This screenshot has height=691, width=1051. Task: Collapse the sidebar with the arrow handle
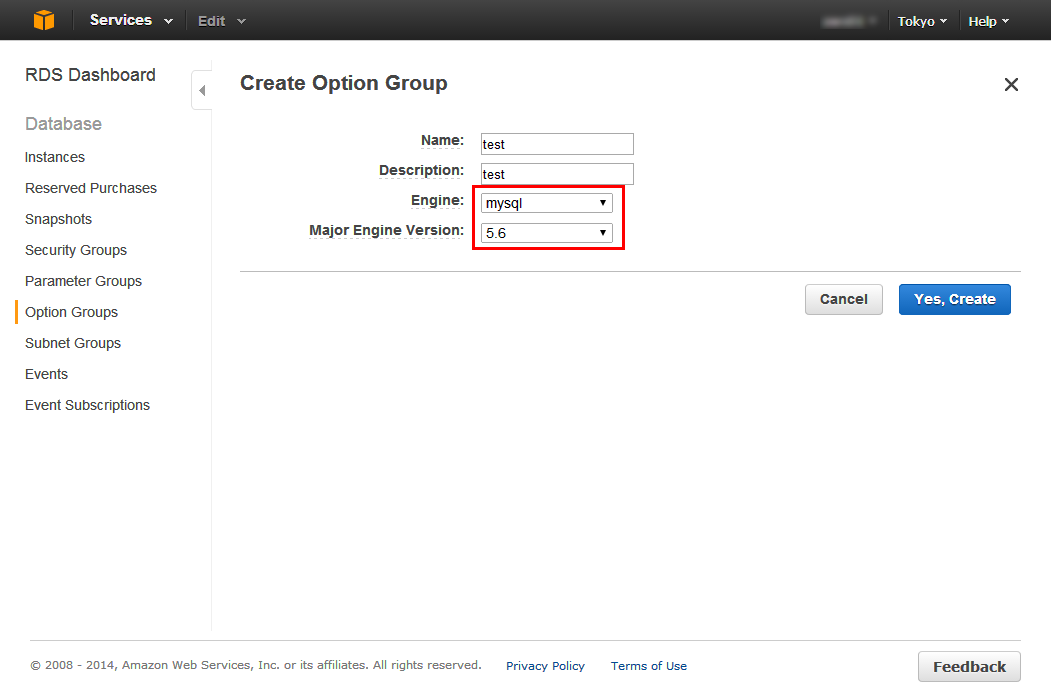202,90
